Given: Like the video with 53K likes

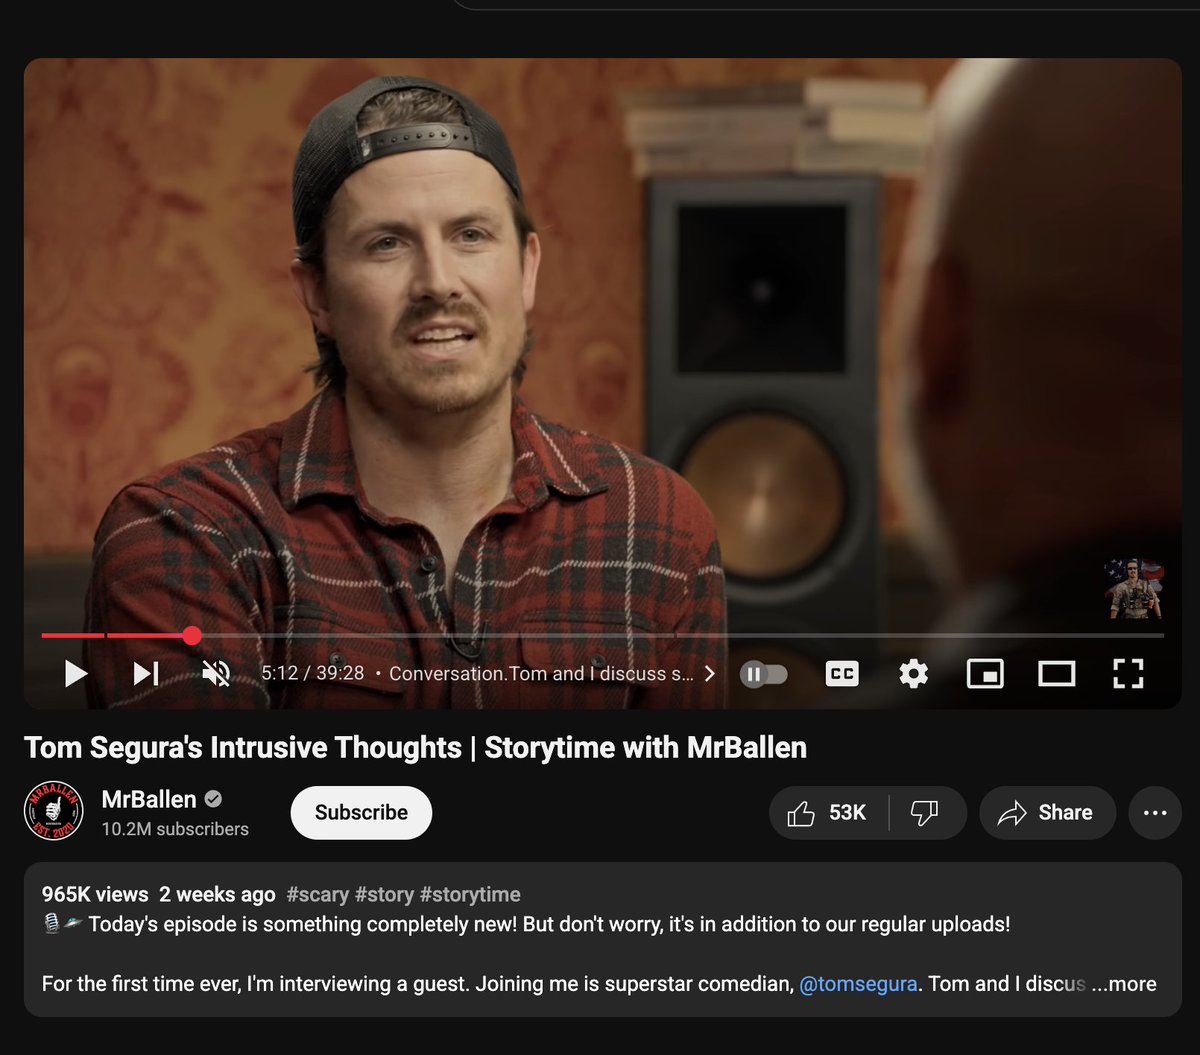Looking at the screenshot, I should pos(828,813).
